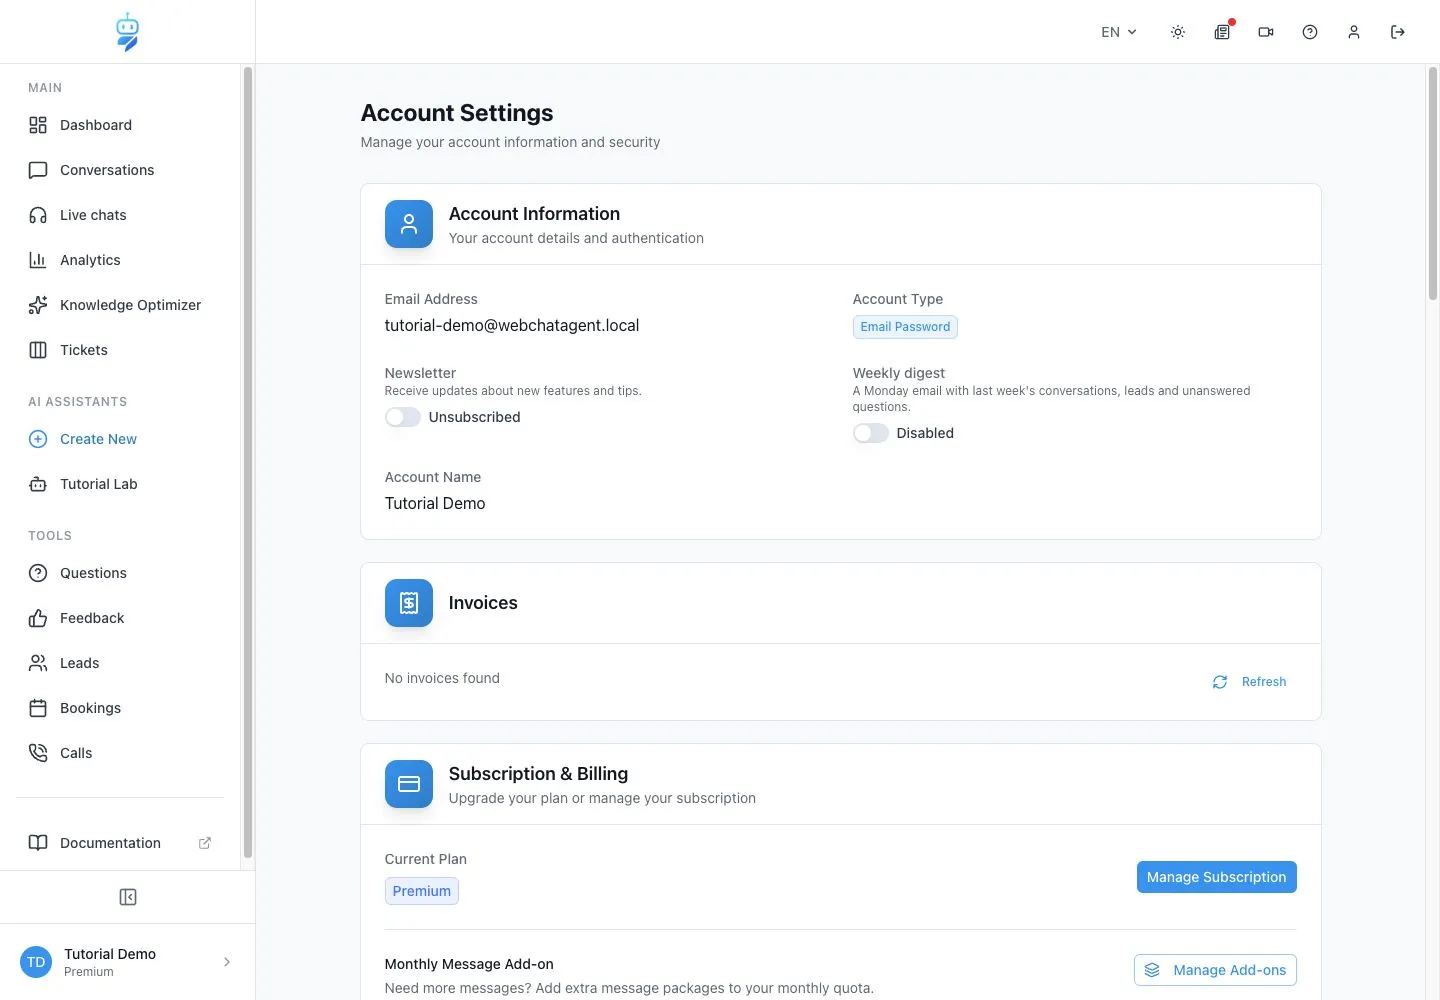
Task: Open Questions under Tools
Action: pyautogui.click(x=120, y=573)
